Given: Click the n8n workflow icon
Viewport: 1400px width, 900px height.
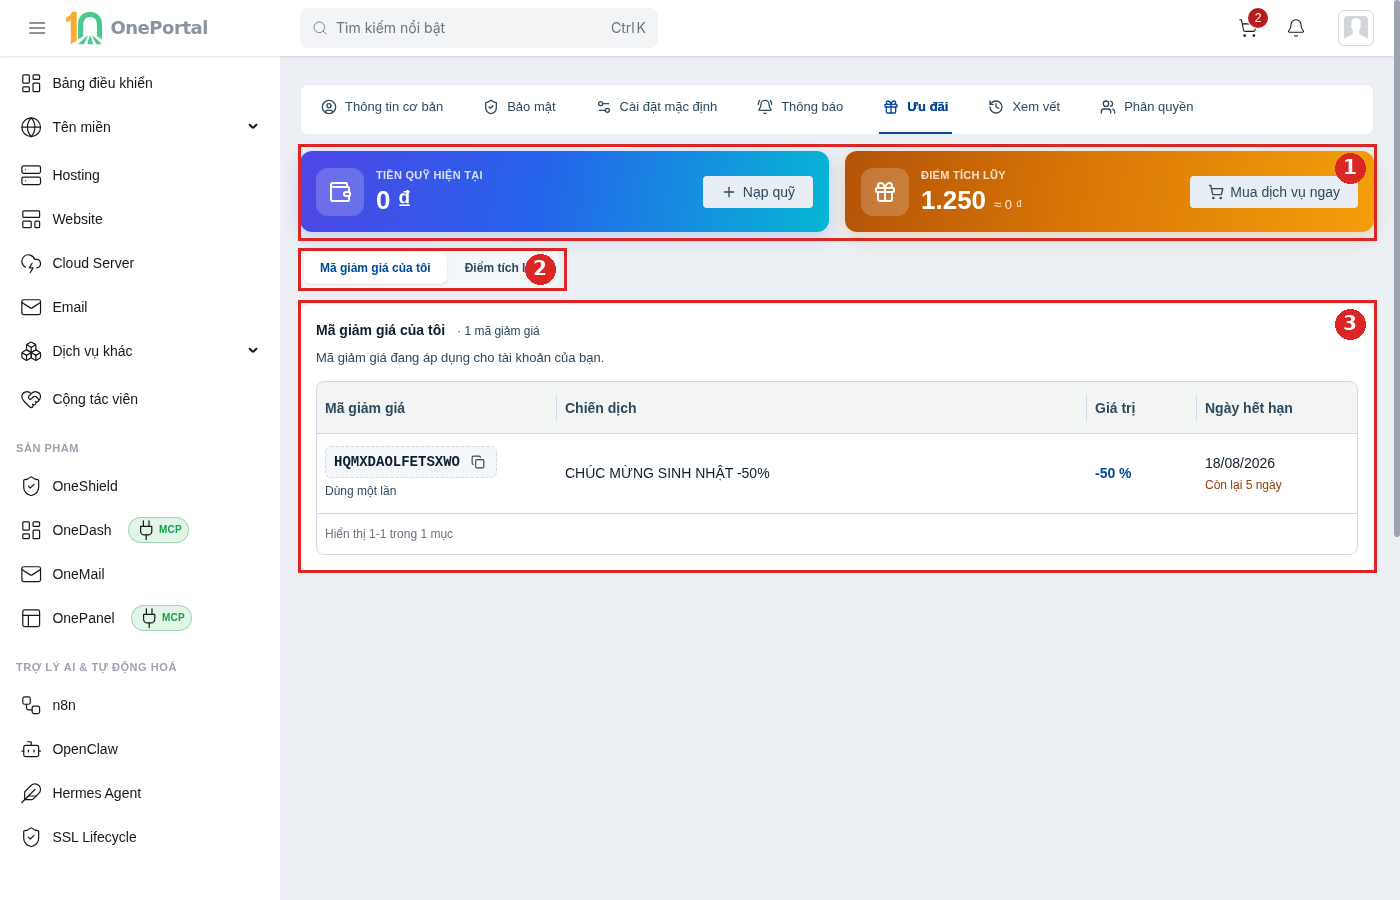Looking at the screenshot, I should click(31, 705).
